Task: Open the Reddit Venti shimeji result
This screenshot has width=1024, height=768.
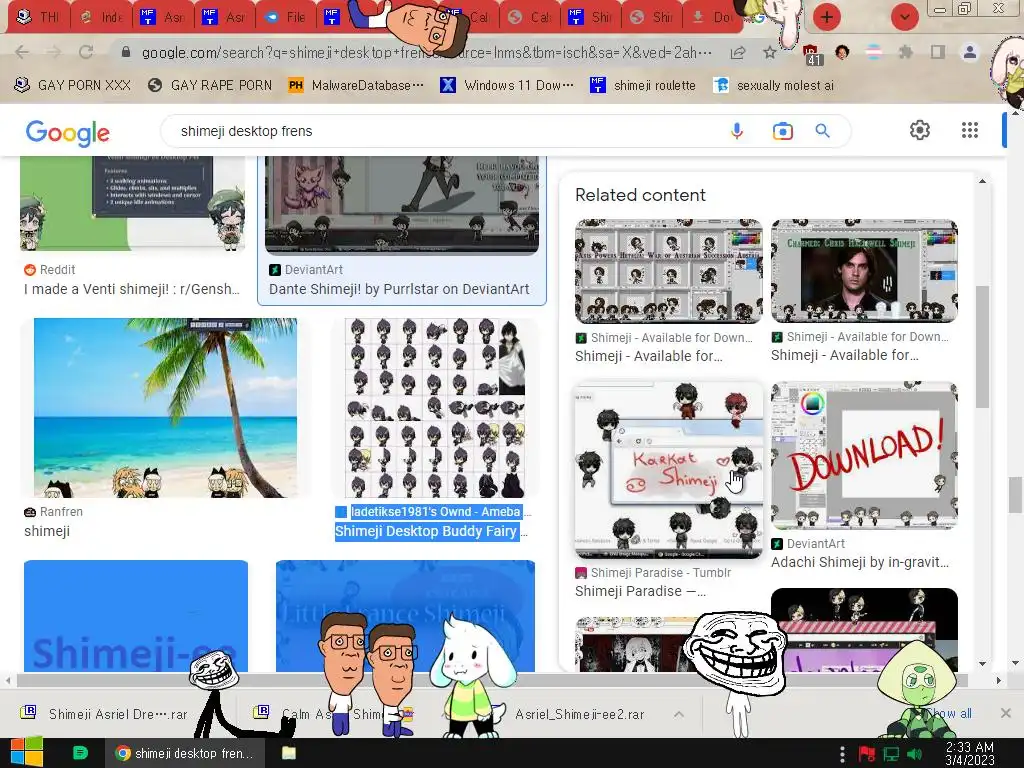Action: coord(133,289)
